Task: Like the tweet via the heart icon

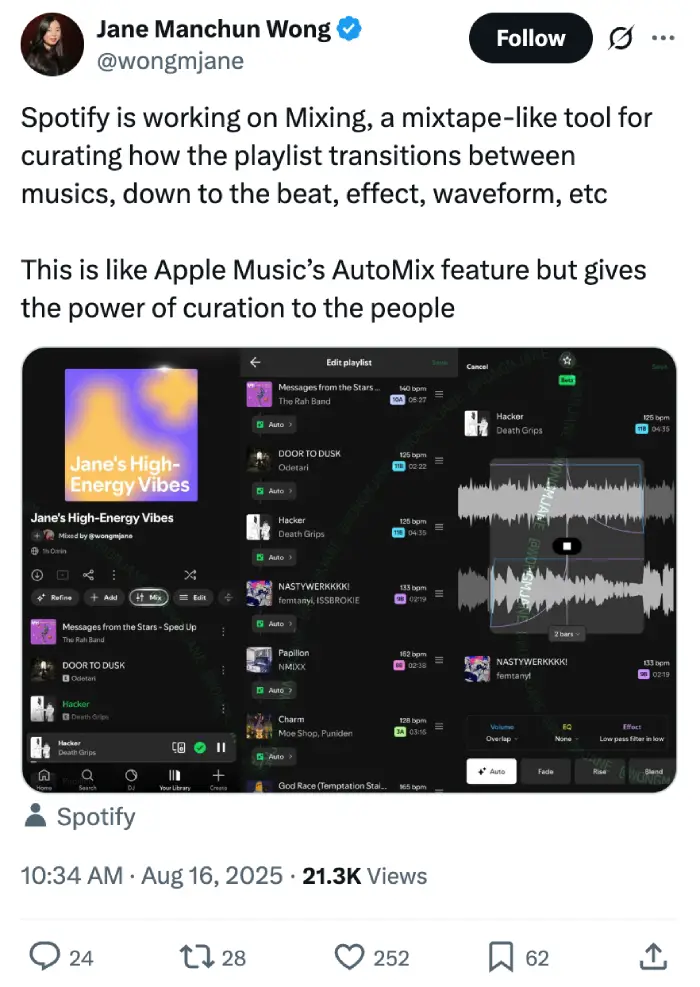Action: pos(349,957)
